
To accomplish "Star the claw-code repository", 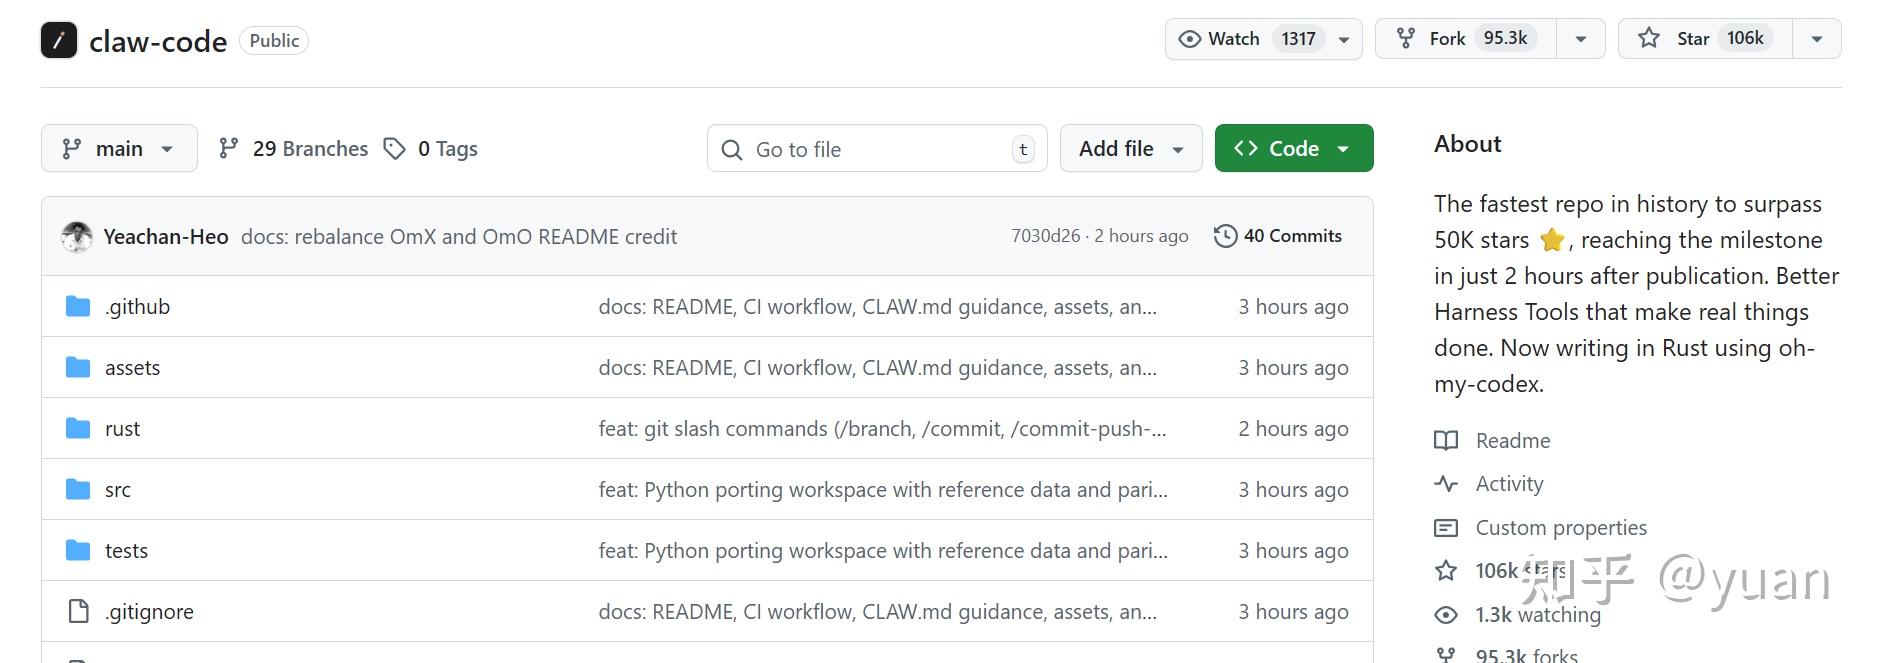I will tap(1704, 38).
